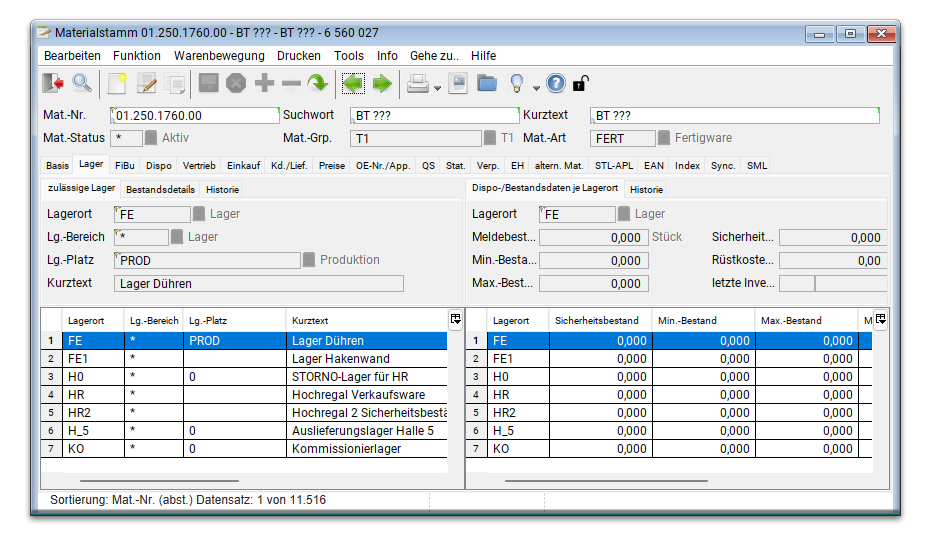Switch to the FiBu tab
This screenshot has width=931, height=552.
[125, 166]
